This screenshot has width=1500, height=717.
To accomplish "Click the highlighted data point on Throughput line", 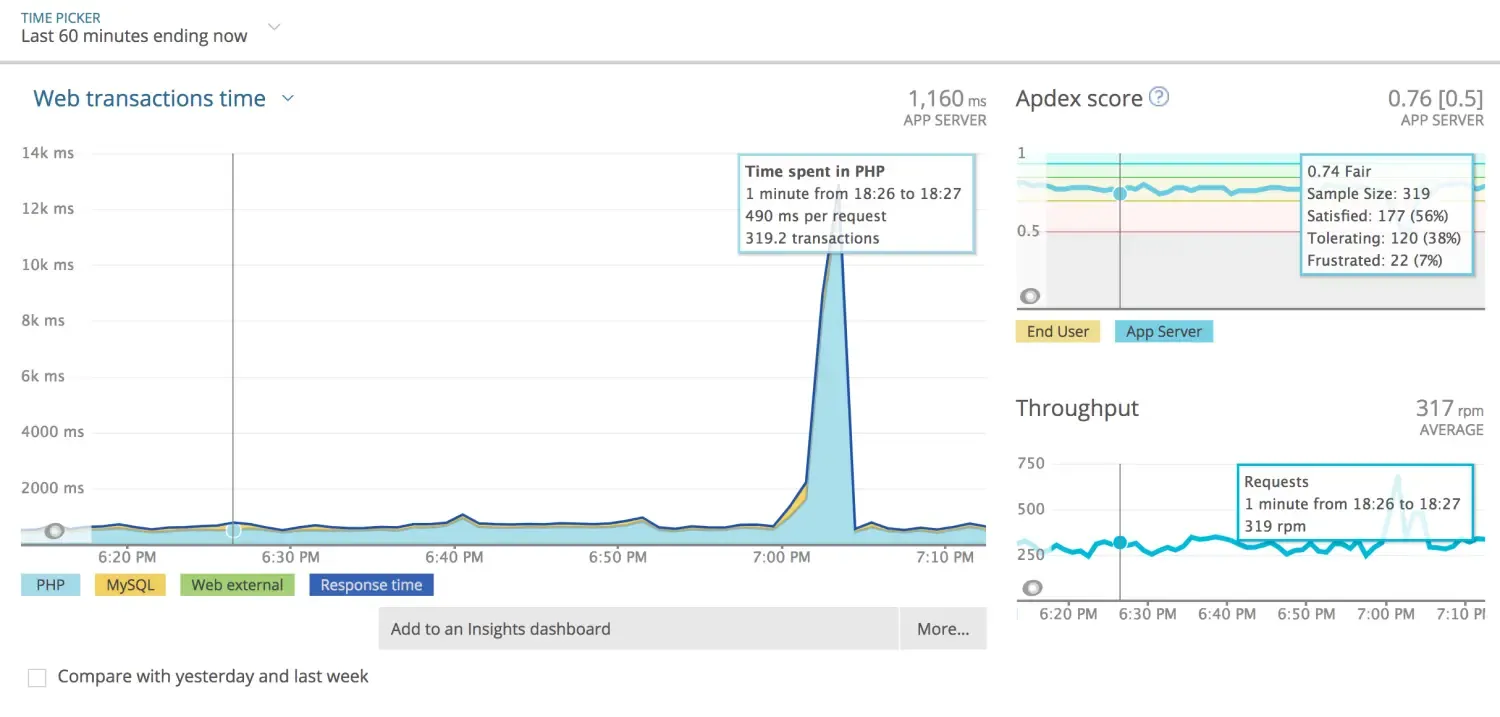I will click(x=1120, y=542).
